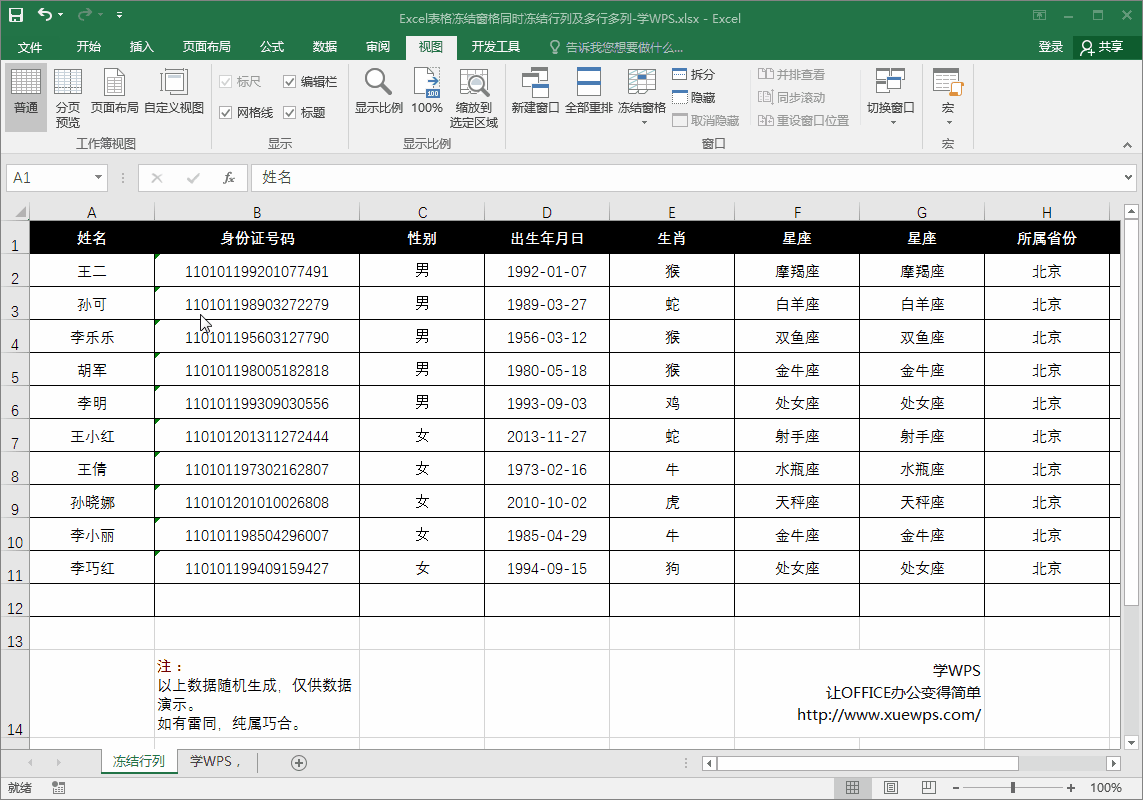Image resolution: width=1143 pixels, height=800 pixels.
Task: Open the Name Box dropdown arrow
Action: click(x=98, y=177)
